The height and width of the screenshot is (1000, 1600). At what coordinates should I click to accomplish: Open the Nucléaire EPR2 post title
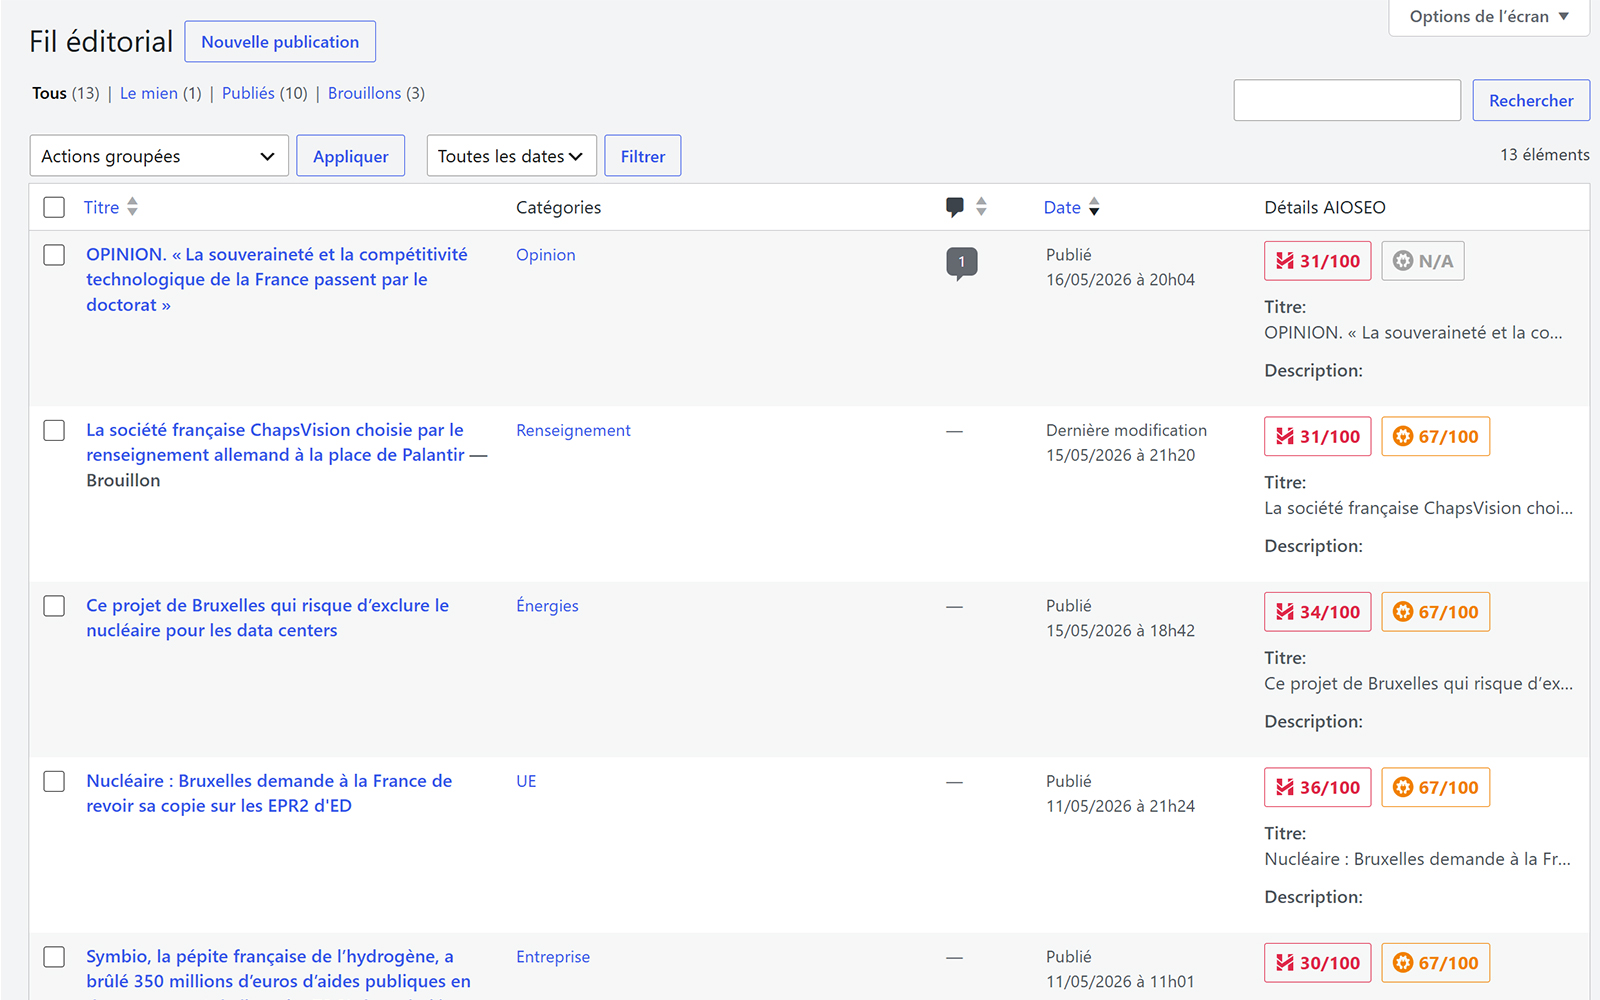pyautogui.click(x=269, y=793)
